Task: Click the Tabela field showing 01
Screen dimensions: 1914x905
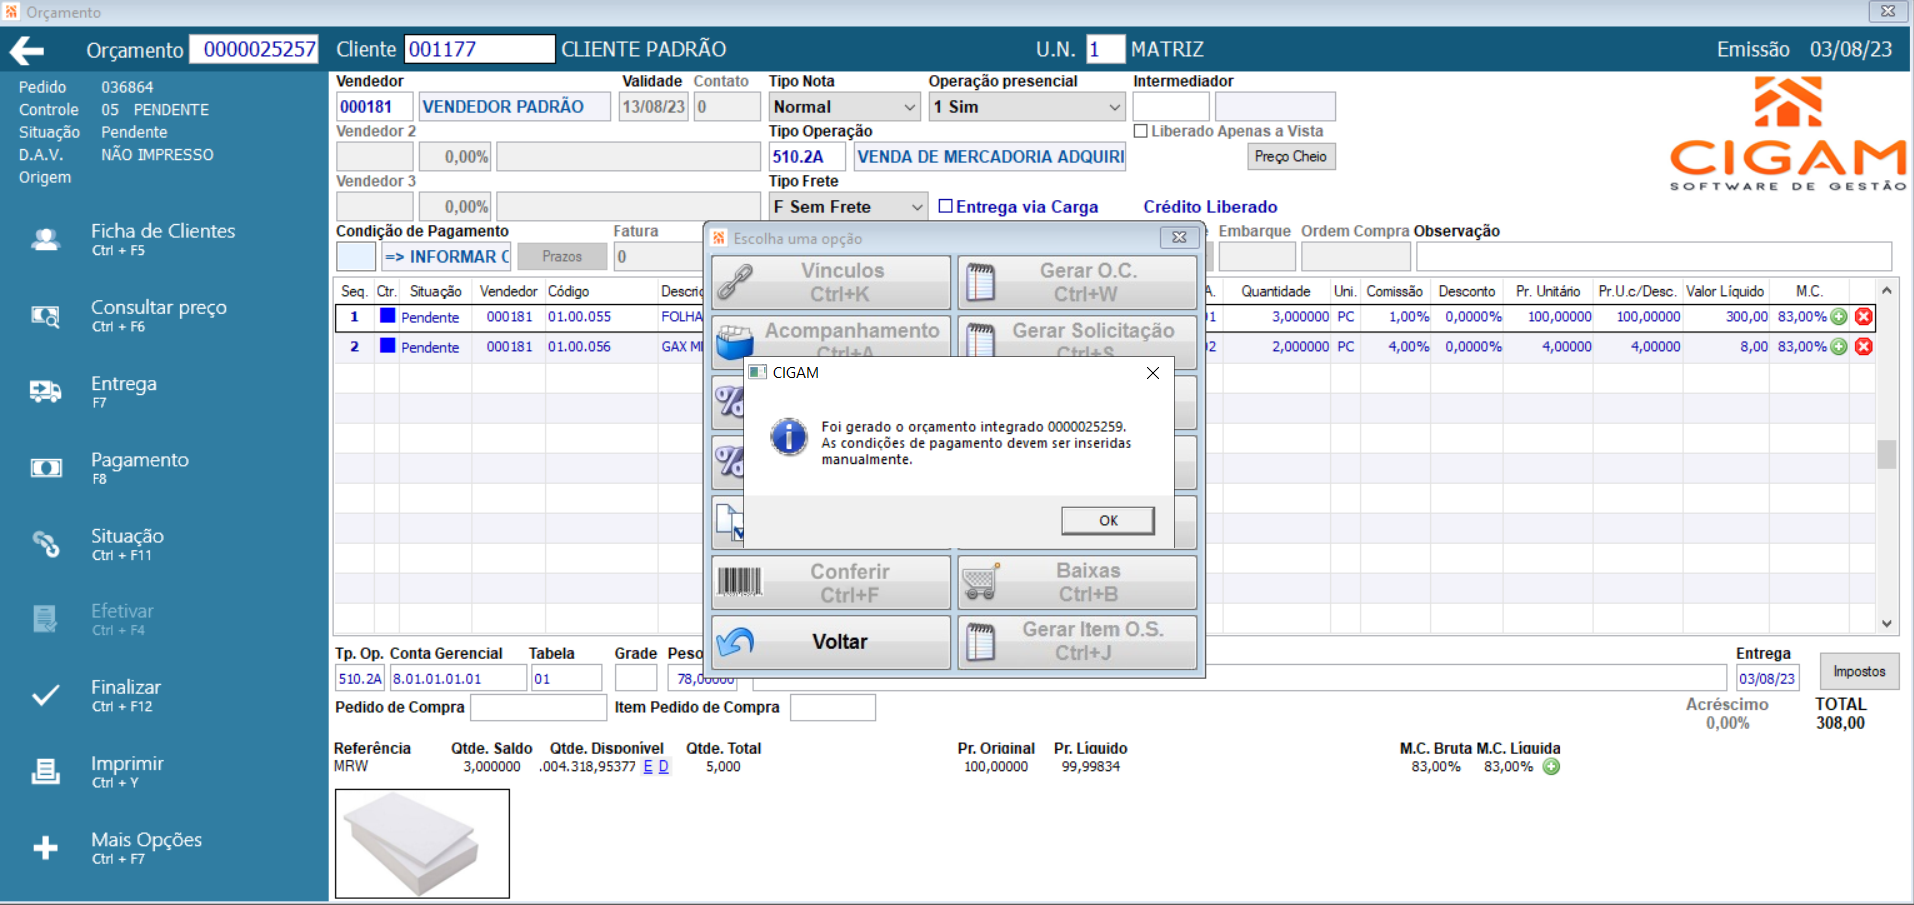Action: tap(566, 678)
